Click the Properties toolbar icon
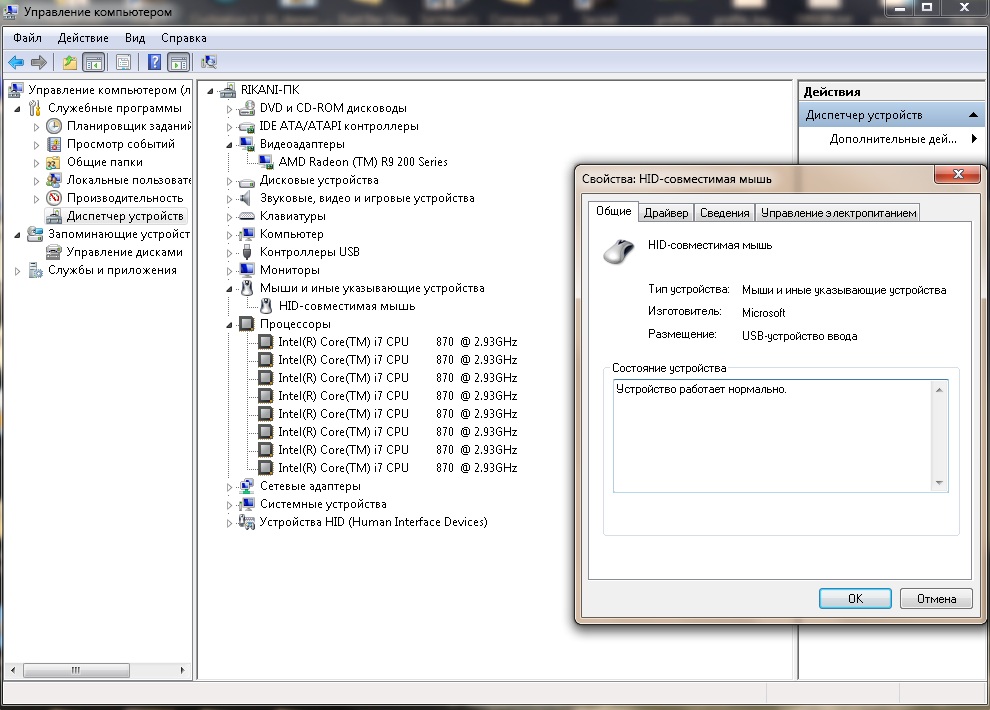Screen dimensions: 990x710 tap(123, 62)
